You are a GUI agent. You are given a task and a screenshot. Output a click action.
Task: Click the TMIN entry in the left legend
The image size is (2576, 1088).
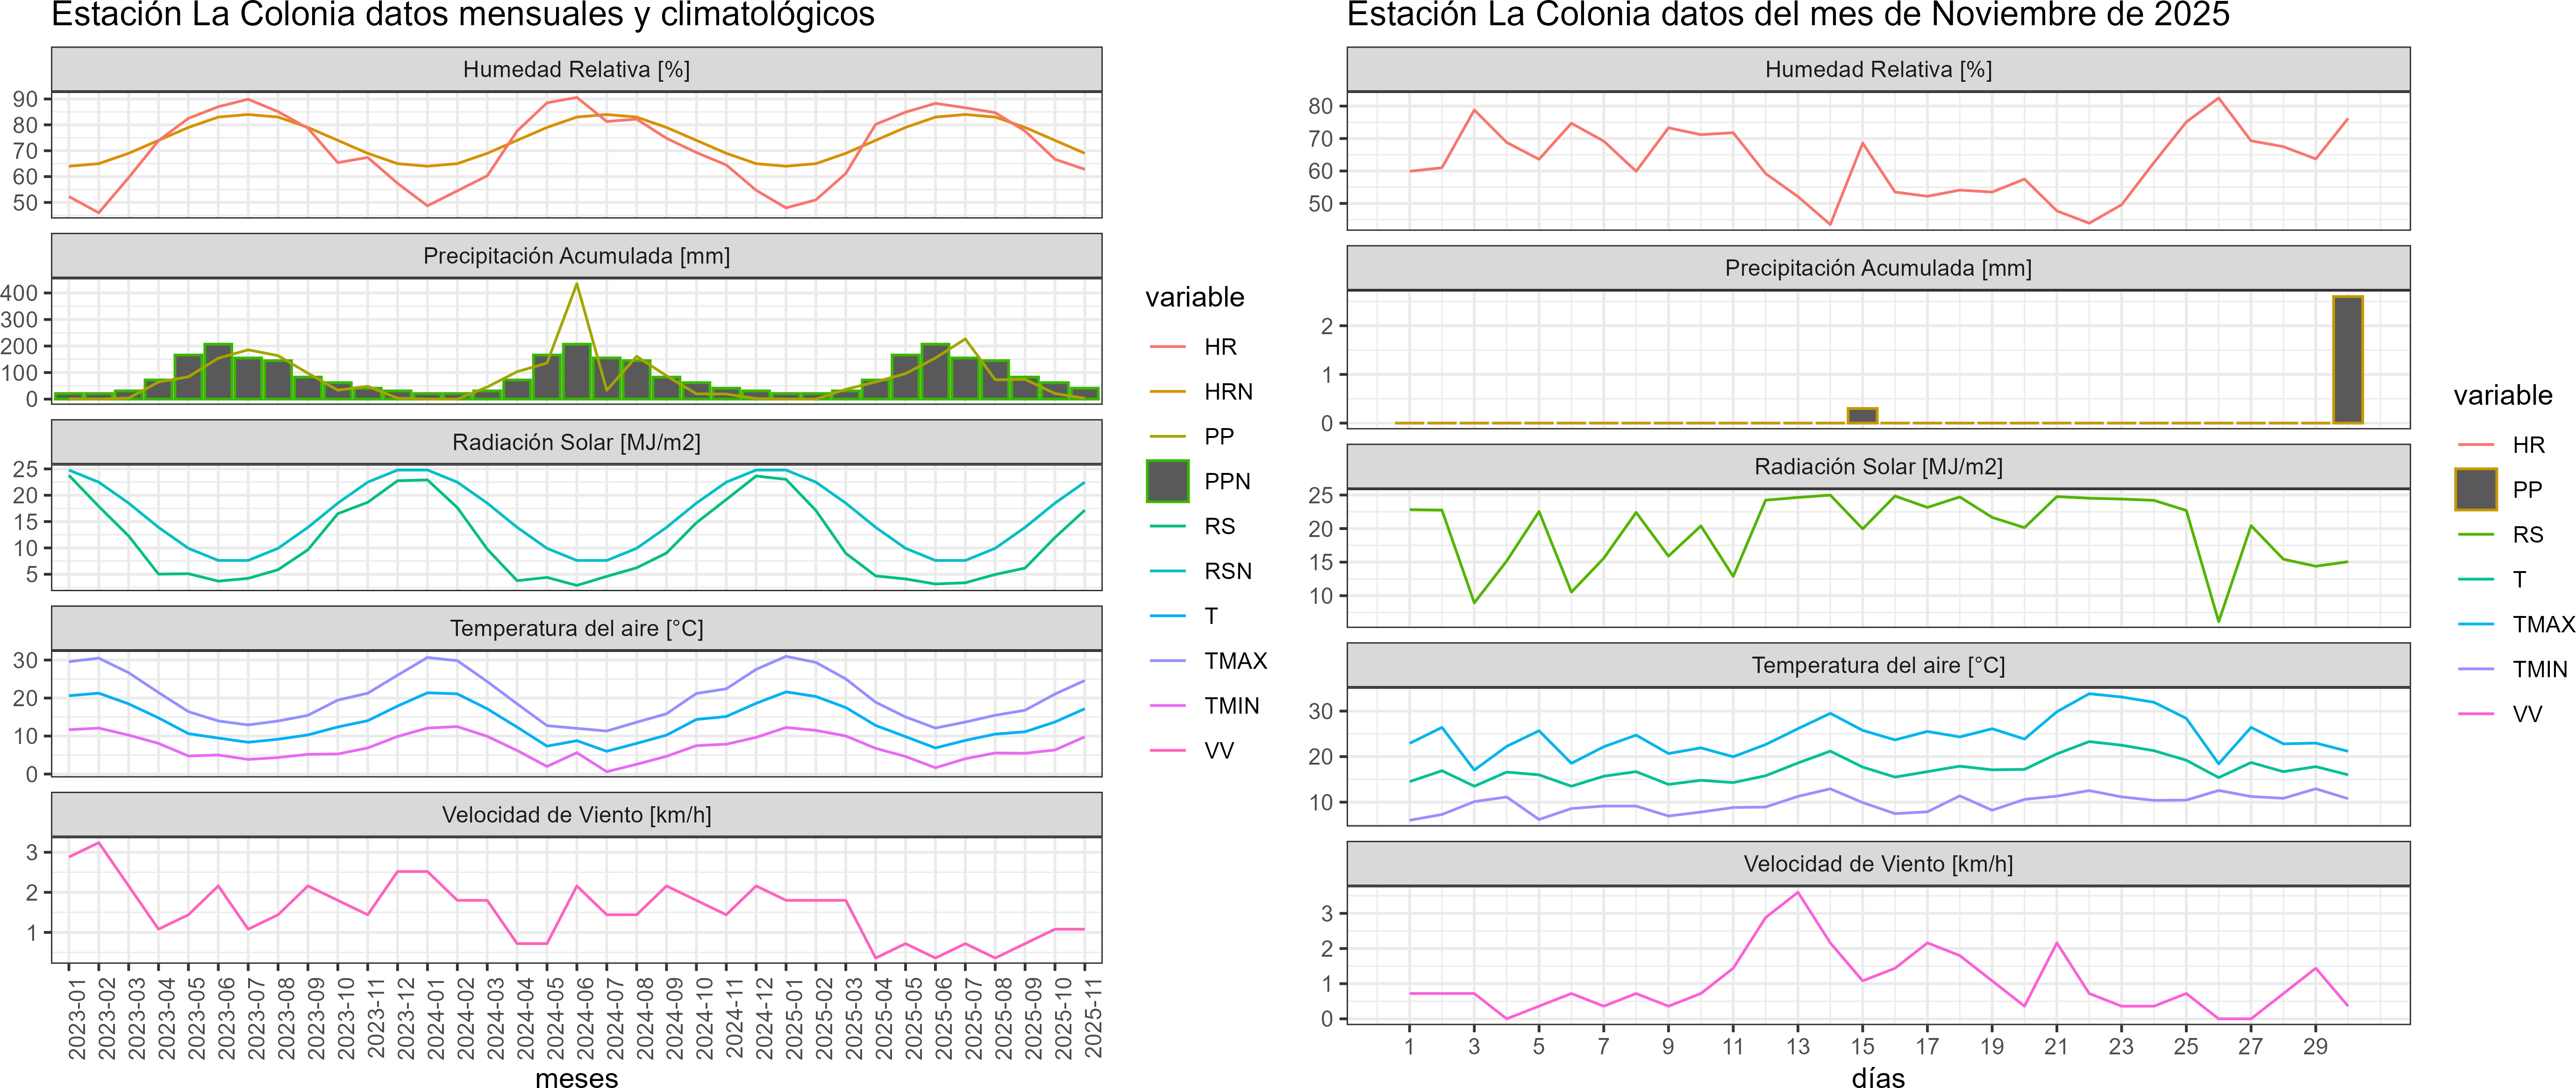1231,706
